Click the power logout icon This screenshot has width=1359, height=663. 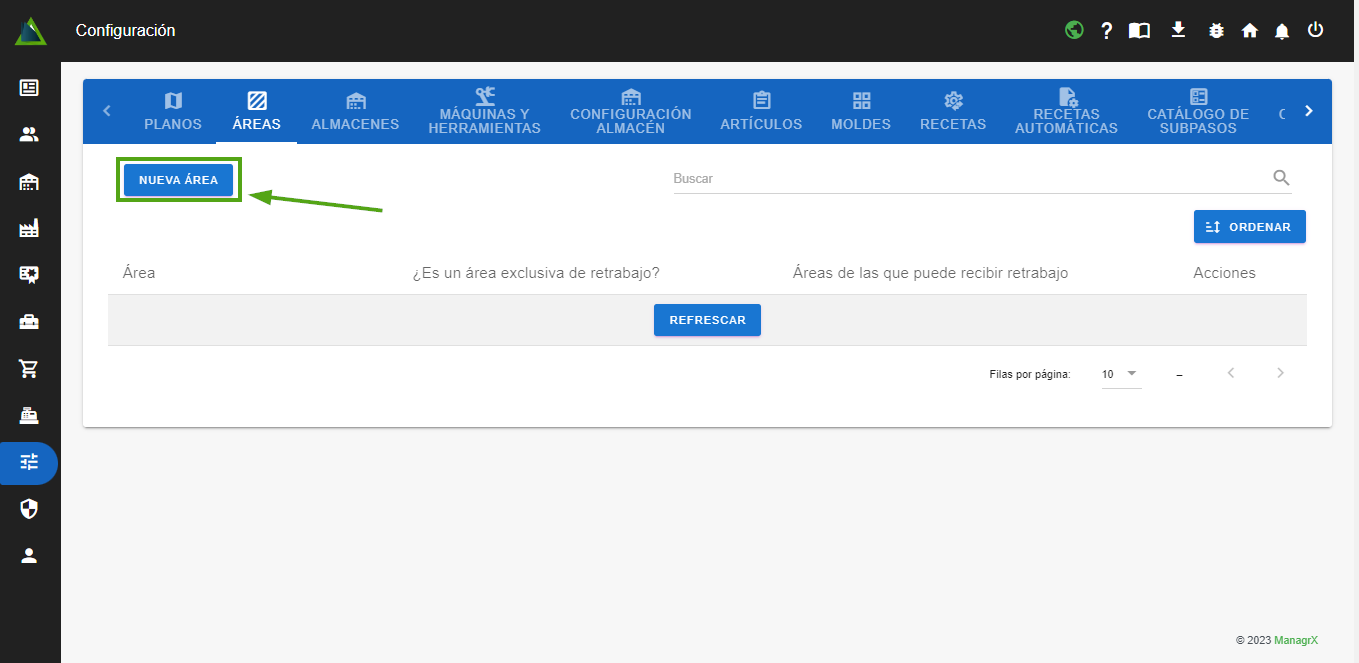(x=1315, y=30)
